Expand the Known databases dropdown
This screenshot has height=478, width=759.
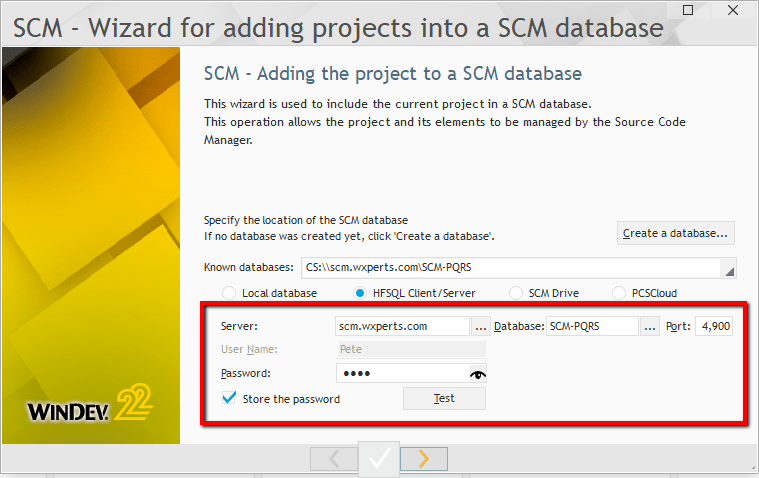point(729,268)
